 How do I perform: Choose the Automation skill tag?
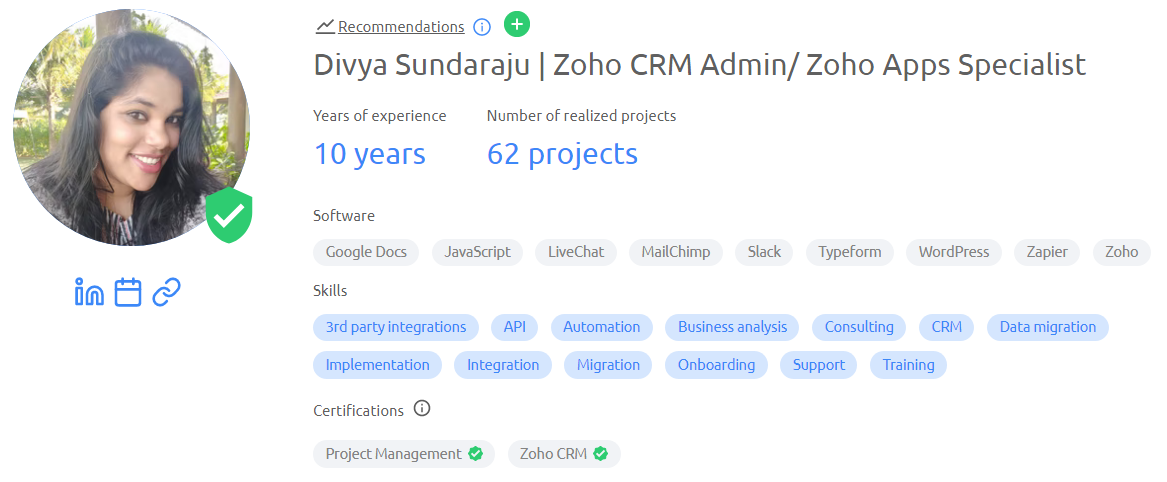coord(601,327)
